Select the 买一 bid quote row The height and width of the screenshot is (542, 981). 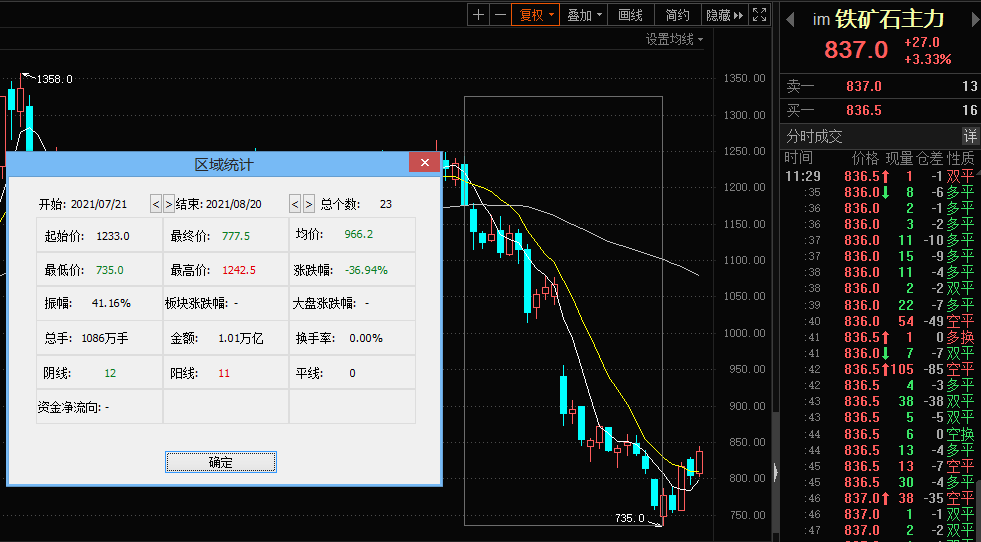(880, 110)
